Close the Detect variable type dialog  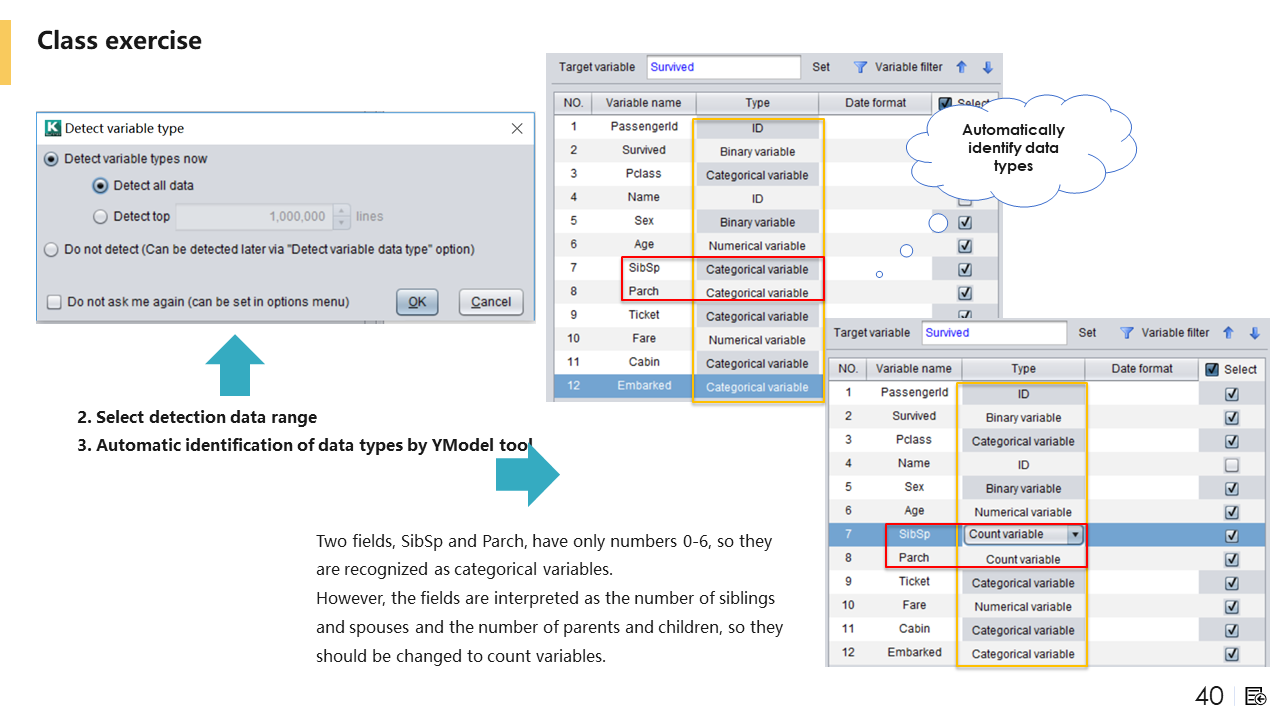click(x=517, y=128)
